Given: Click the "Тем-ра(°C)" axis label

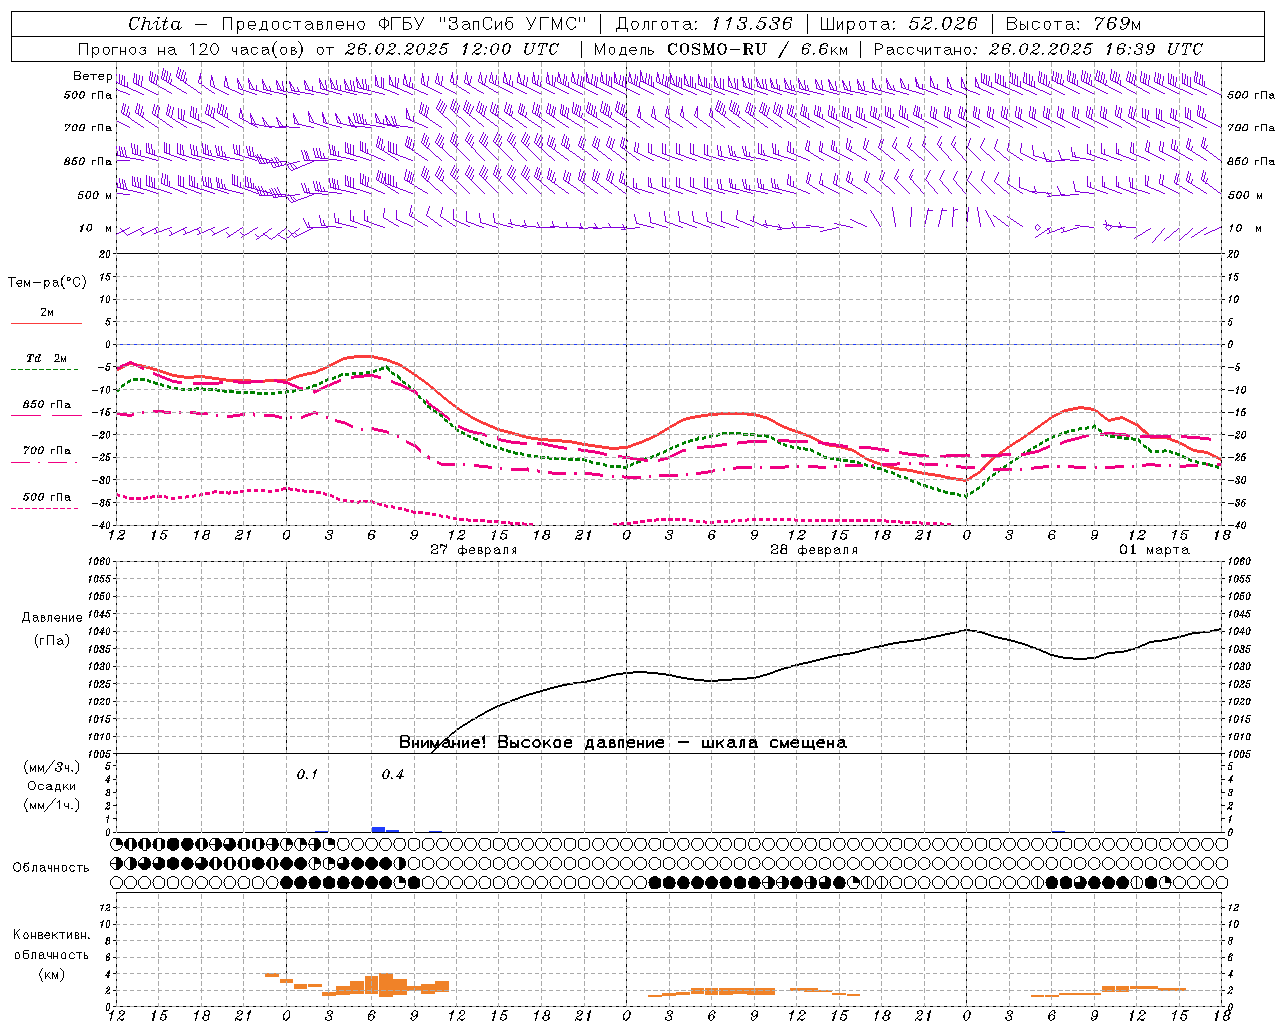Looking at the screenshot, I should click(x=47, y=283).
